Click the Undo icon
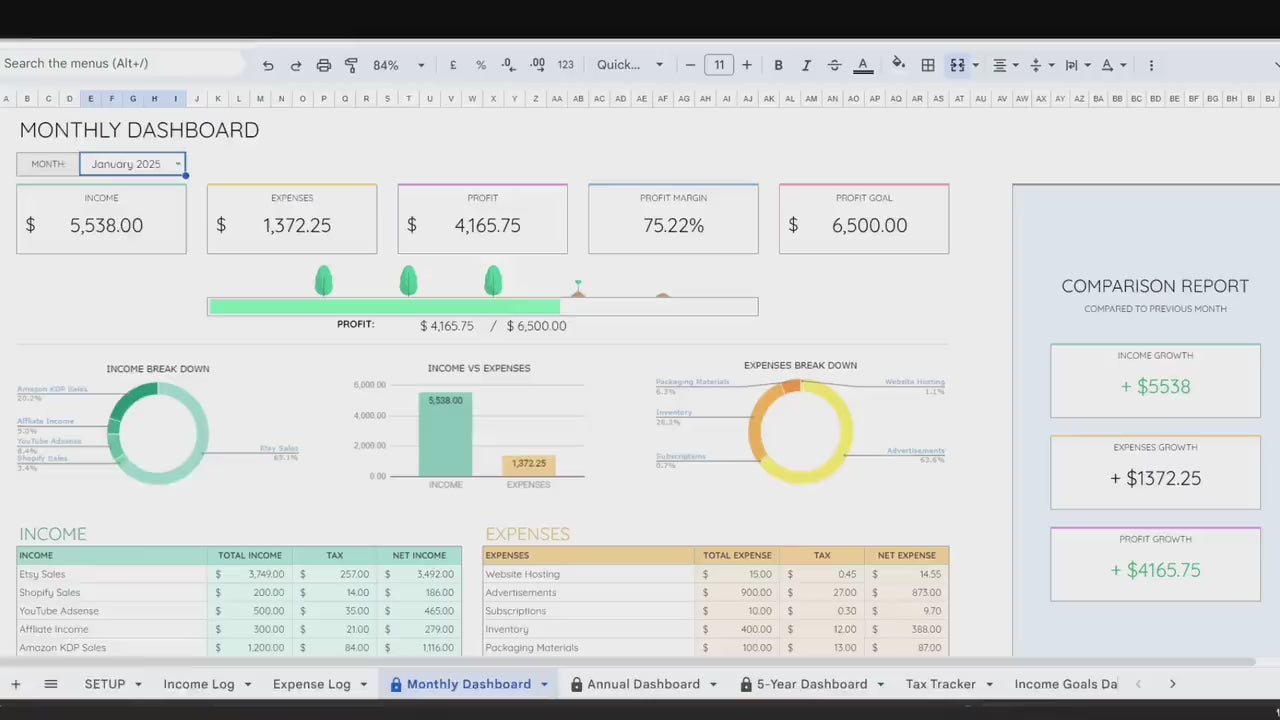Viewport: 1280px width, 720px height. (268, 65)
